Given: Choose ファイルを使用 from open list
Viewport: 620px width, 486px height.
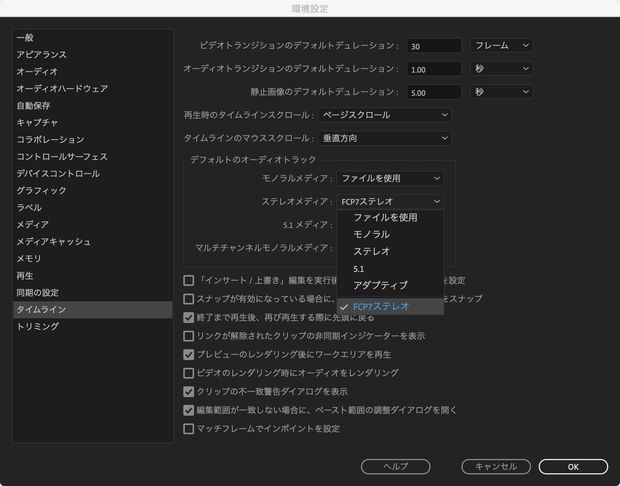Looking at the screenshot, I should point(390,217).
